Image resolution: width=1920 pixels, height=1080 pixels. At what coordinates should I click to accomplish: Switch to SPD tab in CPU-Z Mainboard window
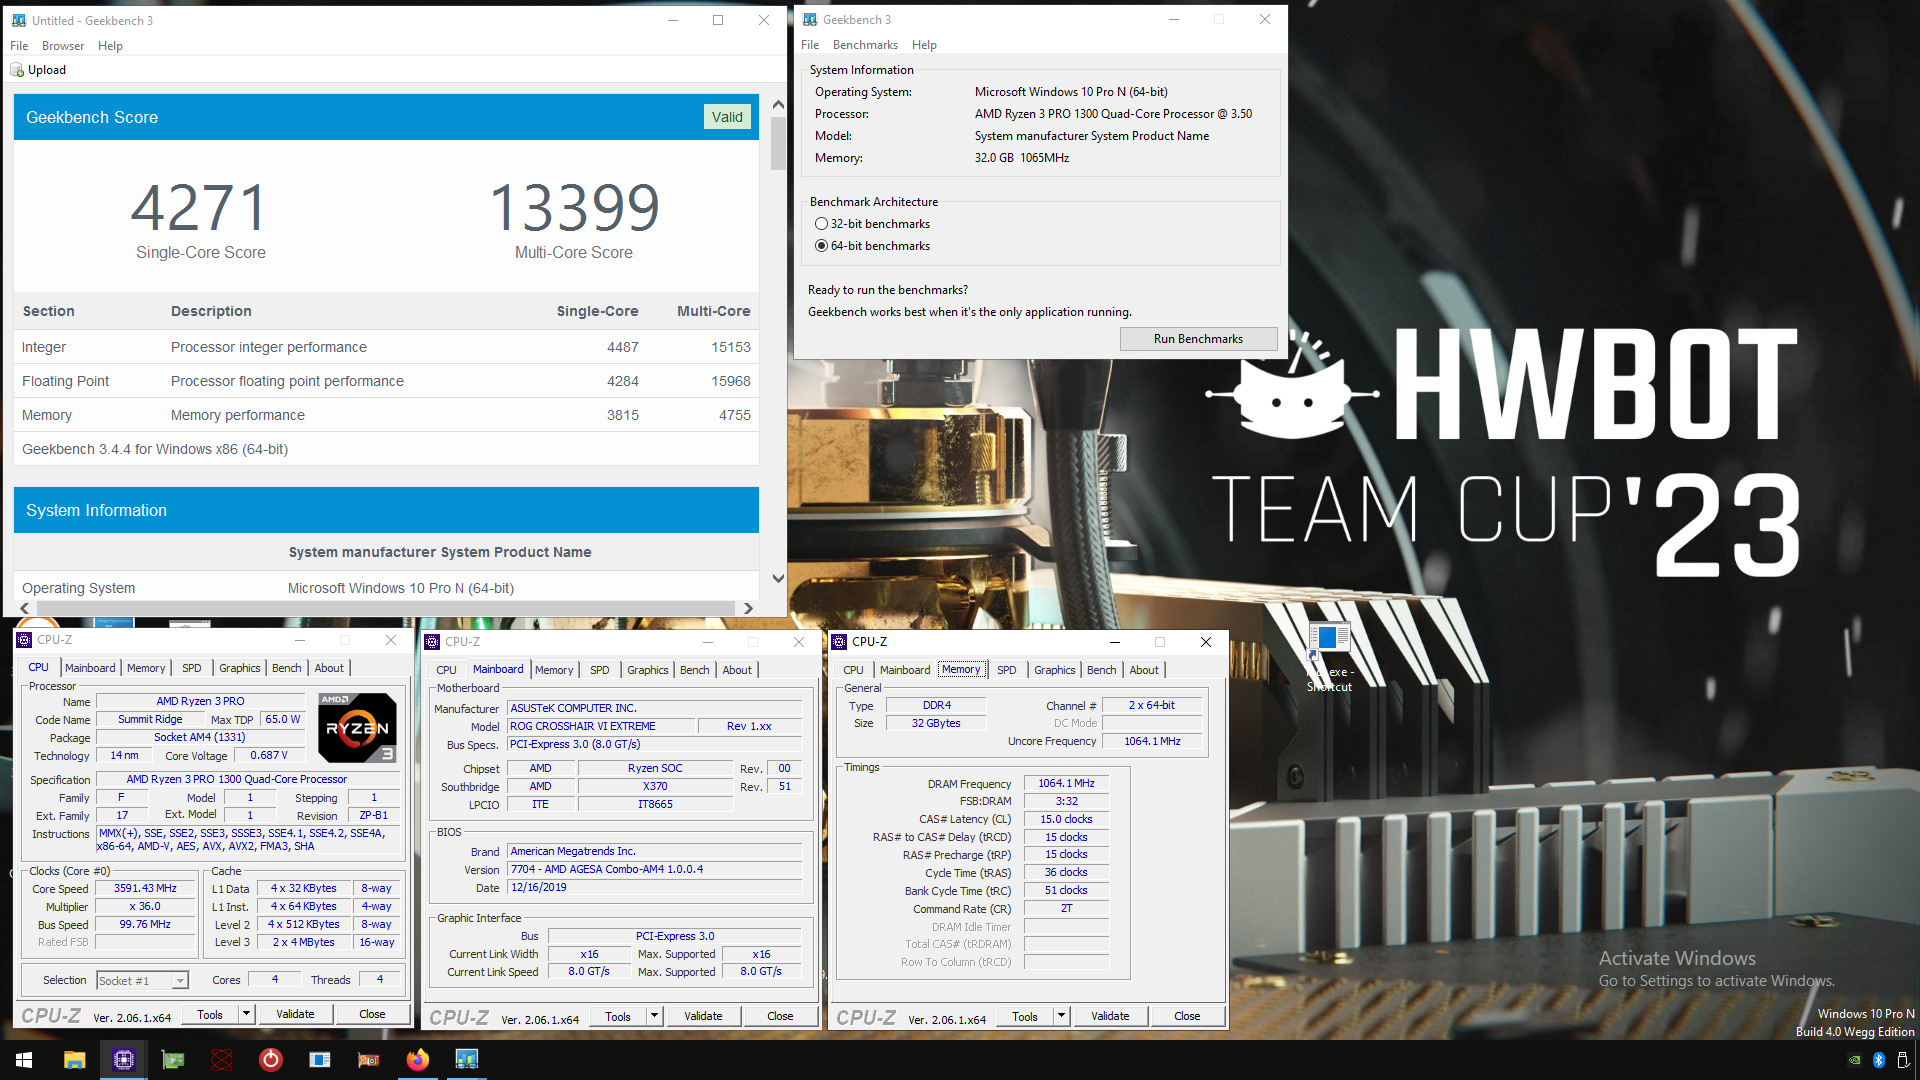599,670
